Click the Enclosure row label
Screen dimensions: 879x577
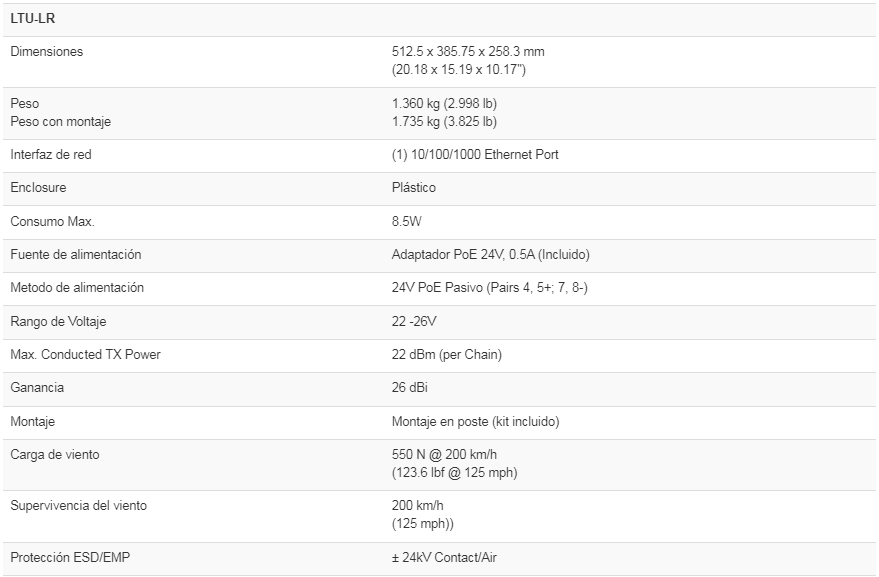tap(38, 188)
